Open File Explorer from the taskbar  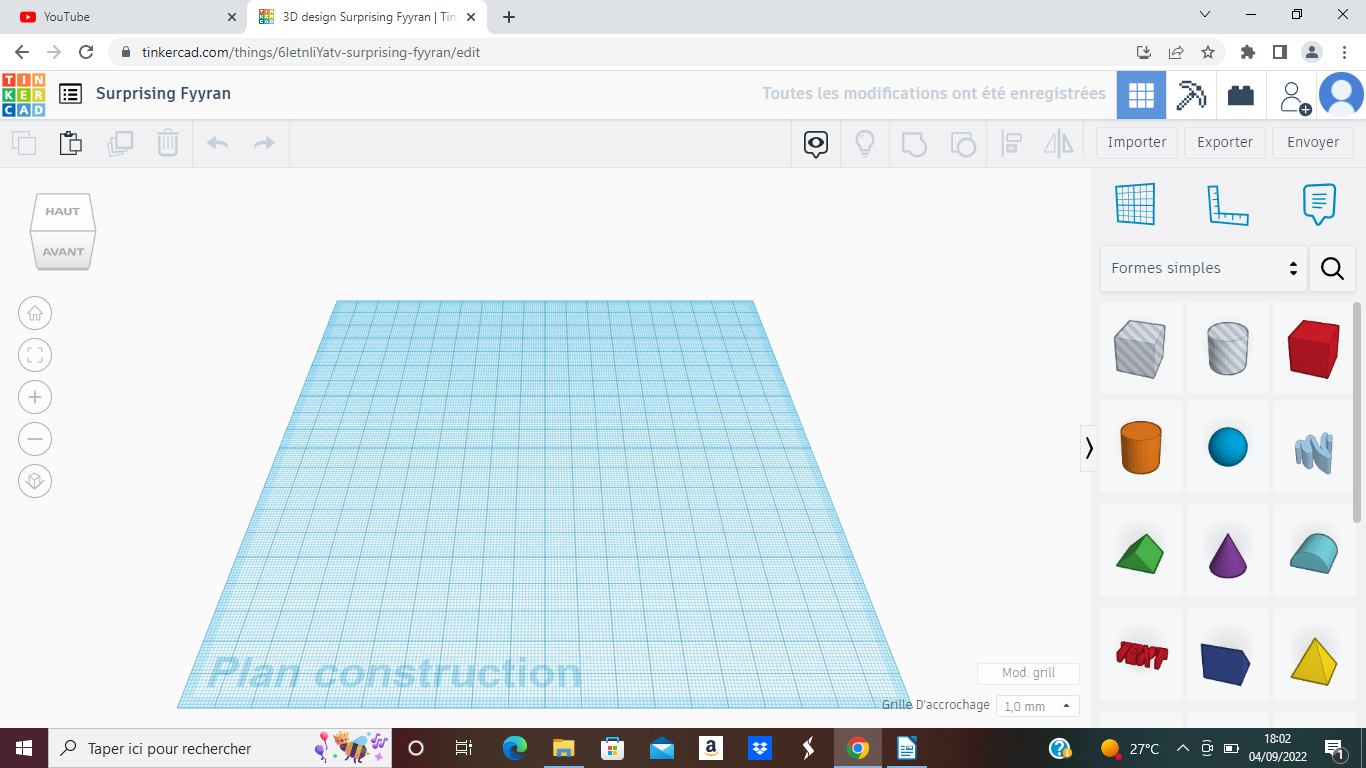[564, 748]
